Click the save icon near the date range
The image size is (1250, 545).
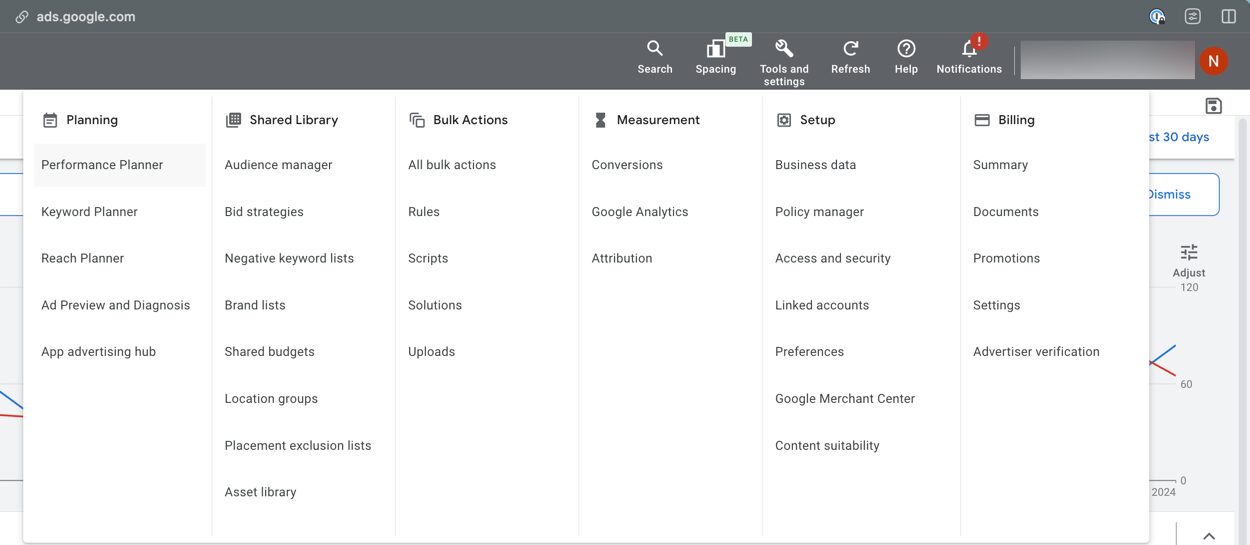point(1213,106)
